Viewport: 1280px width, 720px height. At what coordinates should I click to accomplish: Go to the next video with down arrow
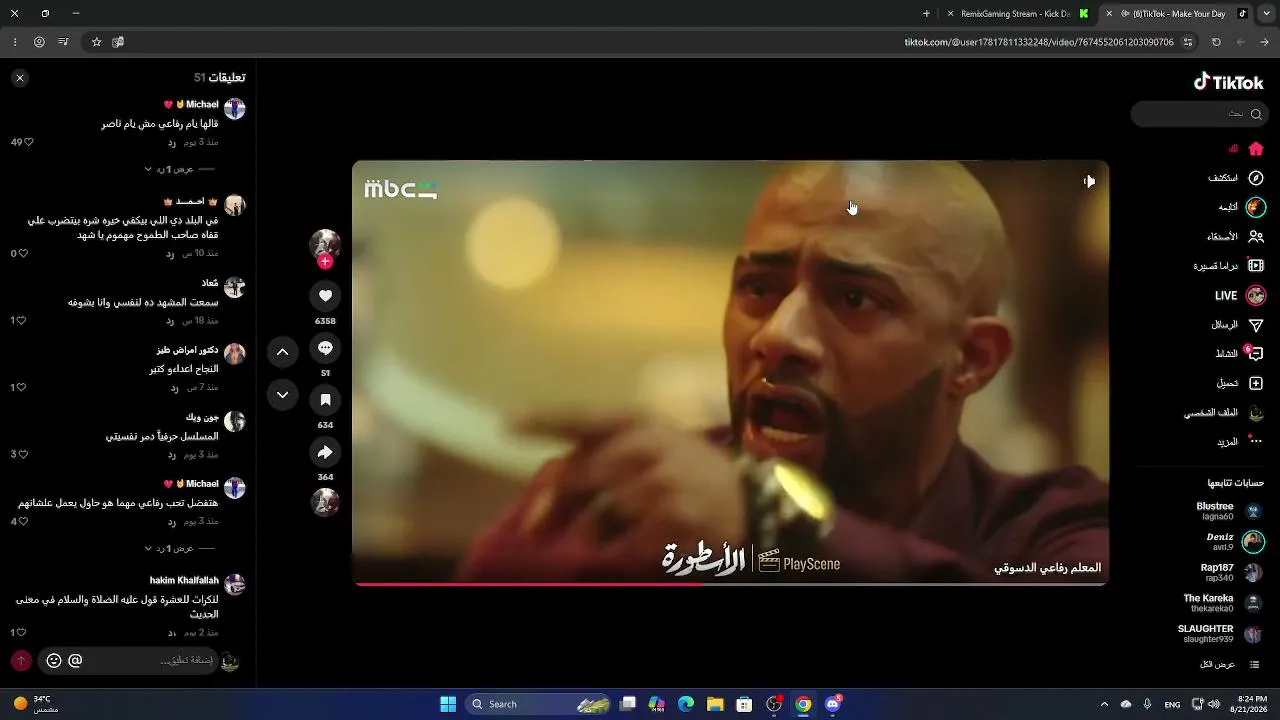click(282, 395)
